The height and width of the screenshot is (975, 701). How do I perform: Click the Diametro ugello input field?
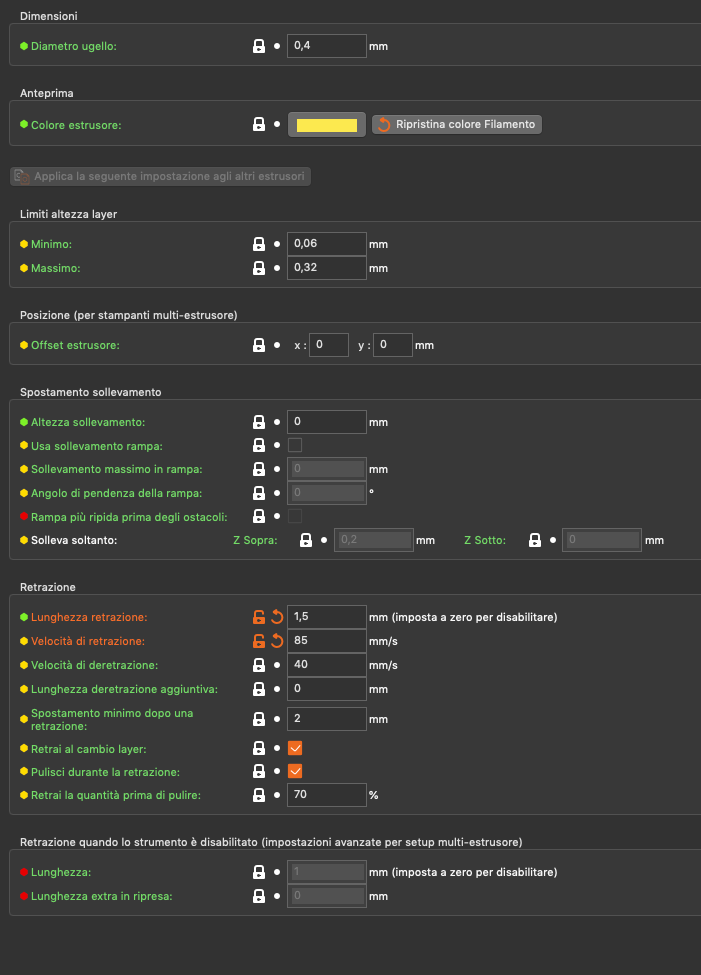pyautogui.click(x=326, y=46)
